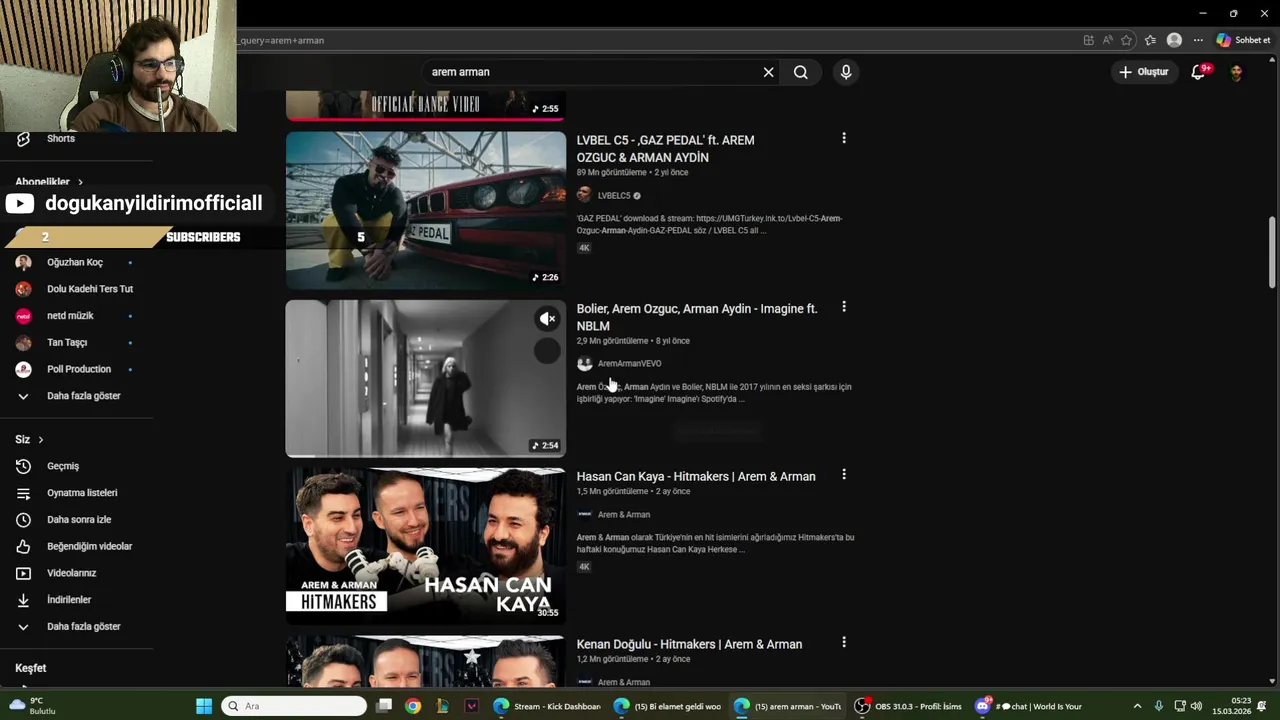The height and width of the screenshot is (720, 1280).
Task: Open the YouTube account avatar menu
Action: click(x=1237, y=72)
